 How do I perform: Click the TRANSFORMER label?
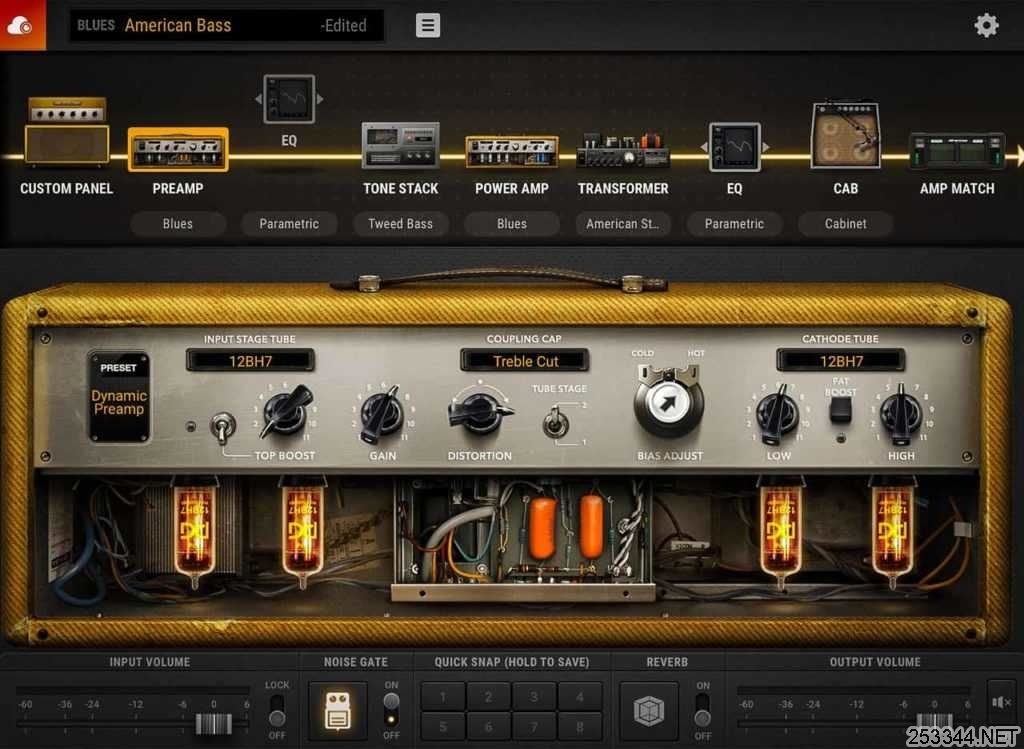tap(623, 189)
